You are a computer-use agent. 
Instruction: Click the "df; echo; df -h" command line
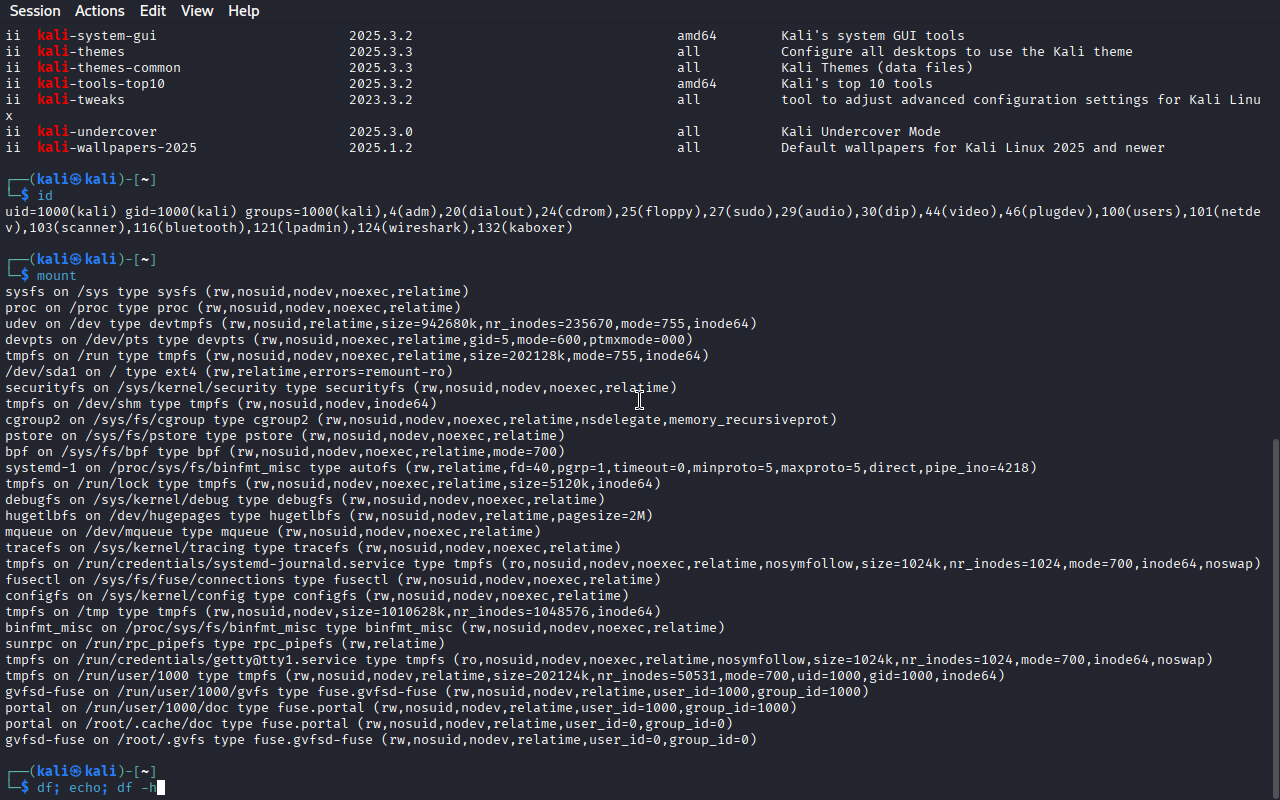click(x=96, y=788)
